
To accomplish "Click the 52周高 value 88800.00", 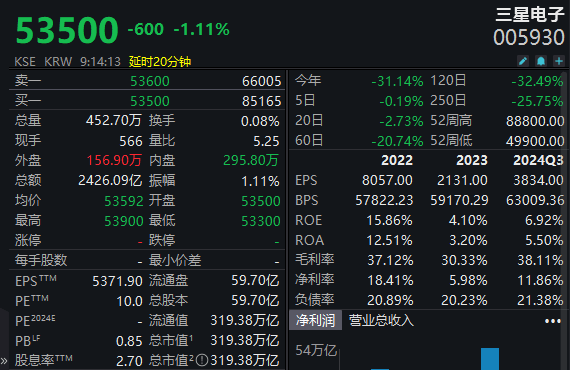I will [535, 121].
